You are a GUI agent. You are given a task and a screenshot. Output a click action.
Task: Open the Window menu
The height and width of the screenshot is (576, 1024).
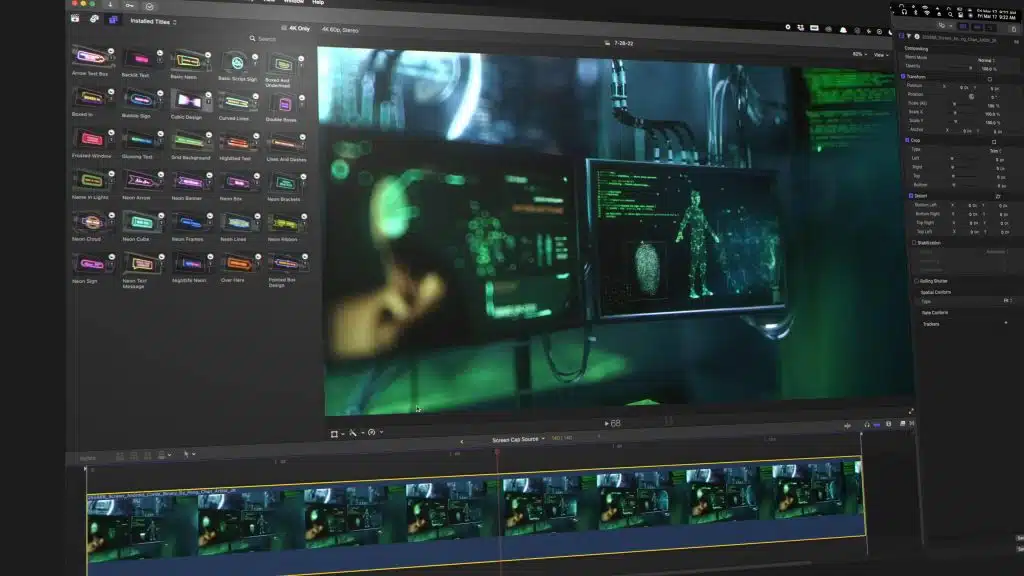click(293, 2)
